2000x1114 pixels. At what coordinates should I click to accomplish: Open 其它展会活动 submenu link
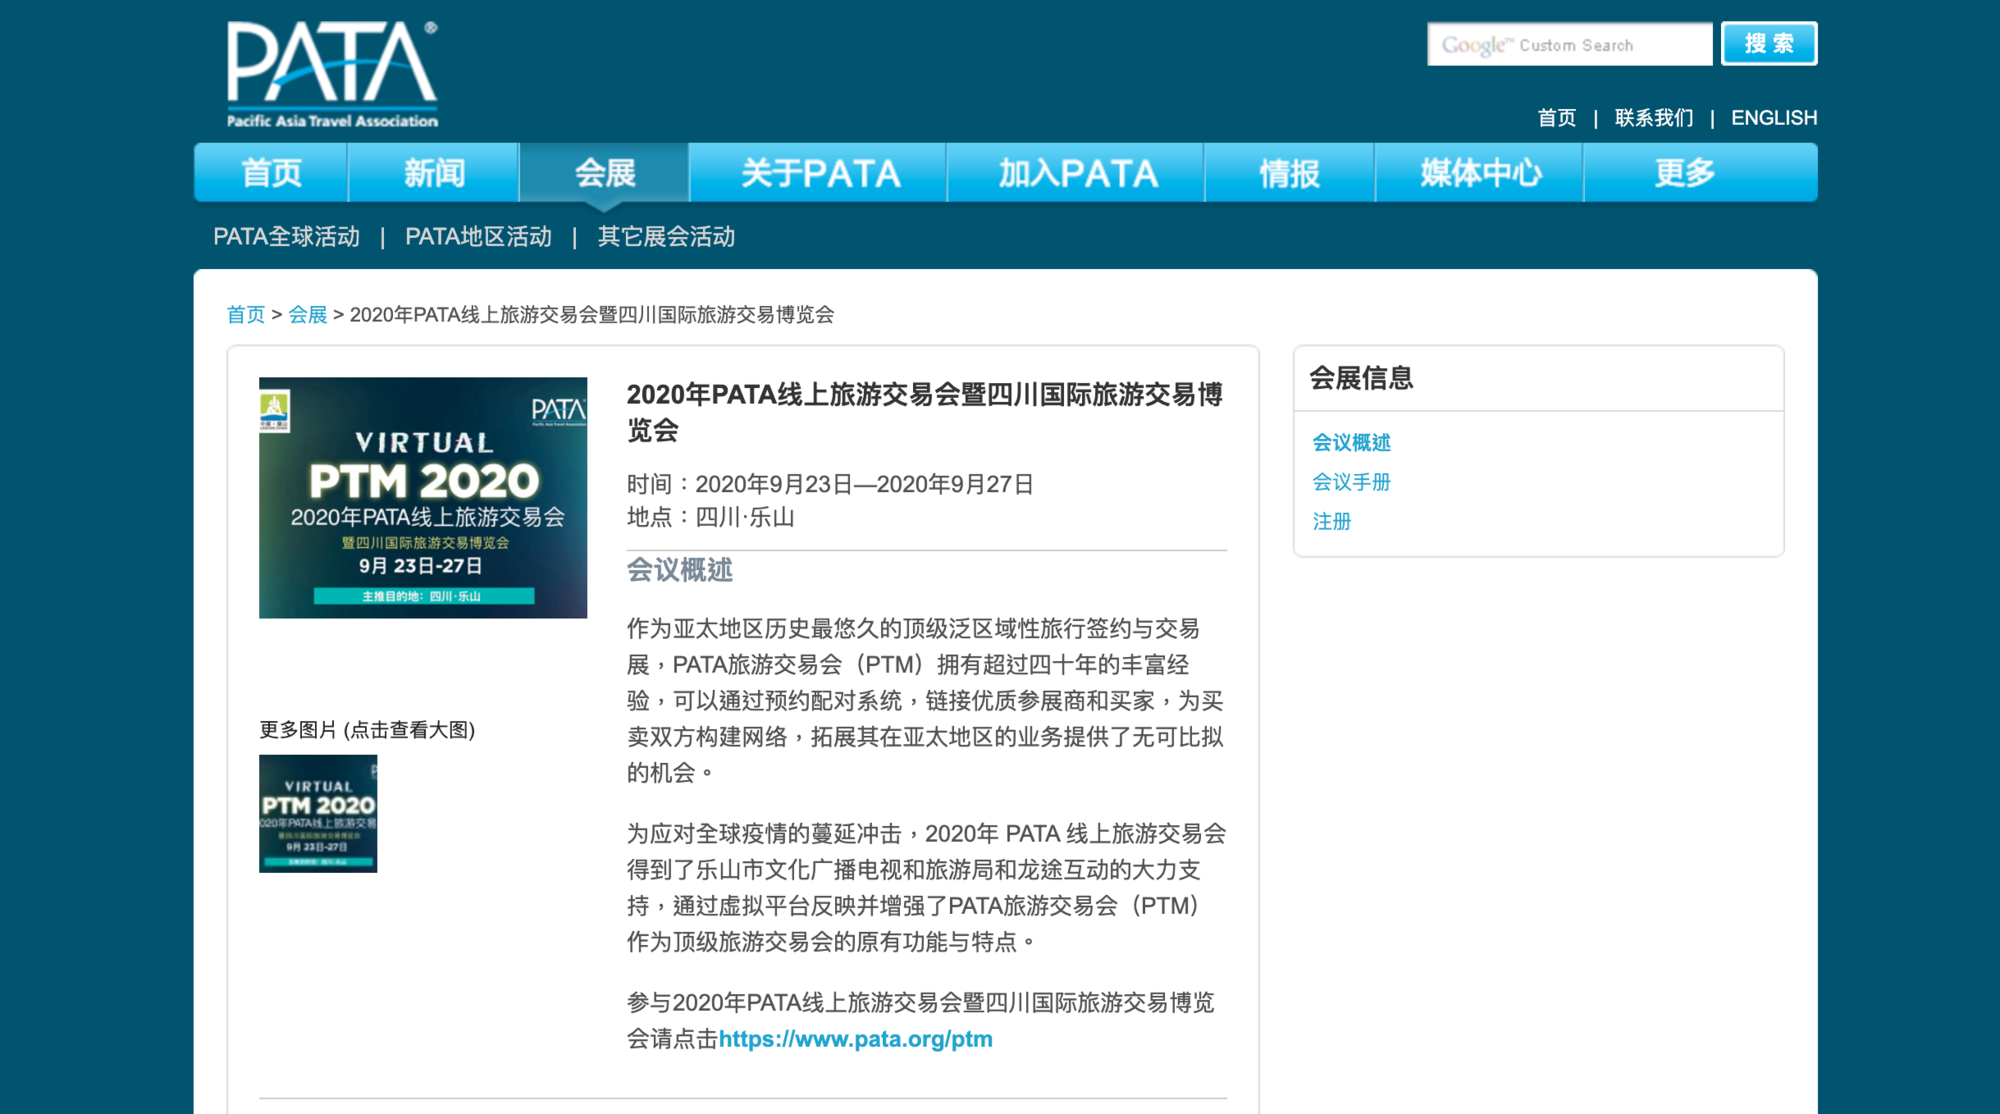(666, 237)
